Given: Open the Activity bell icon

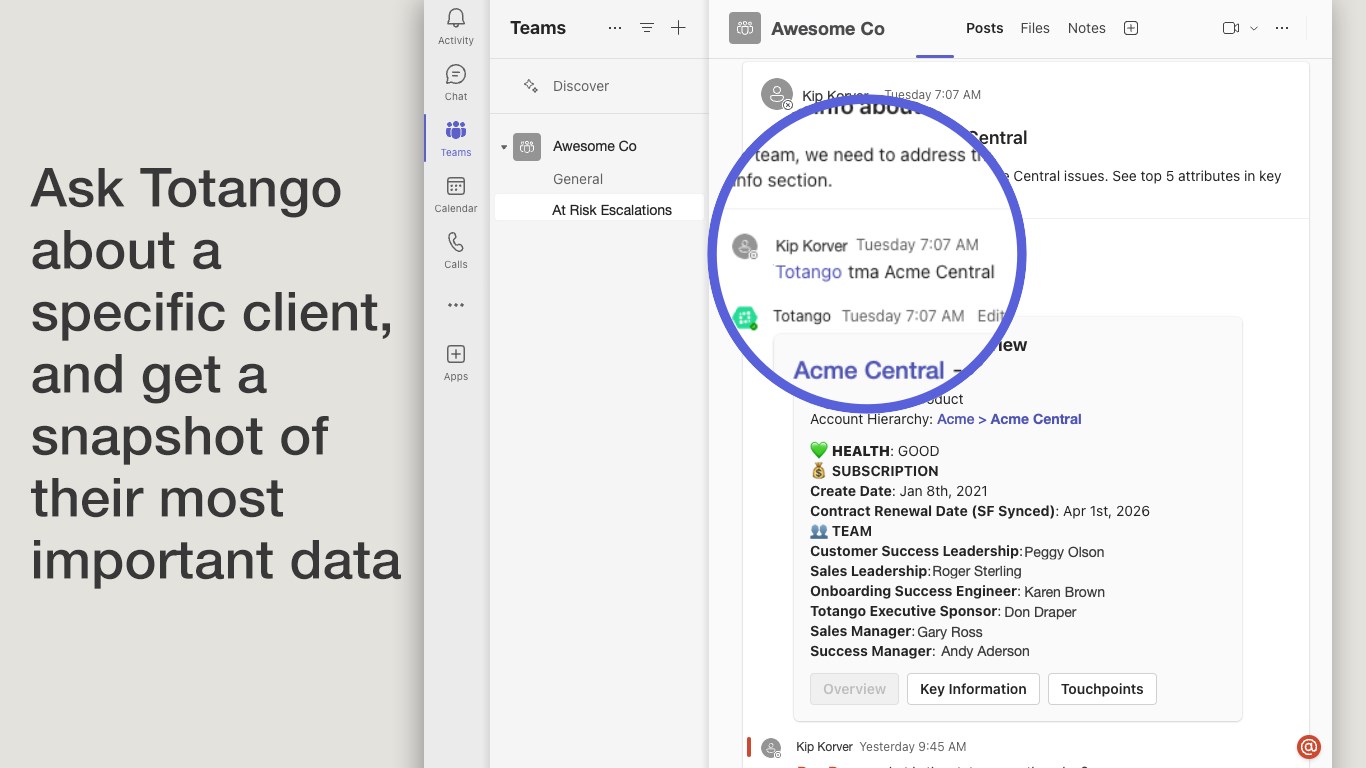Looking at the screenshot, I should [x=456, y=18].
